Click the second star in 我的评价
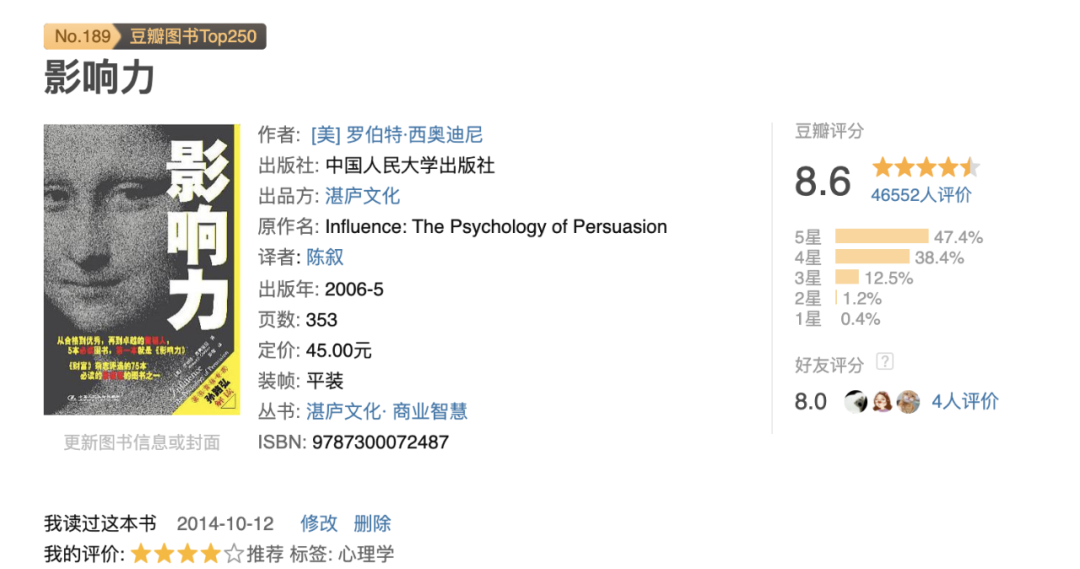The width and height of the screenshot is (1080, 569). [164, 554]
